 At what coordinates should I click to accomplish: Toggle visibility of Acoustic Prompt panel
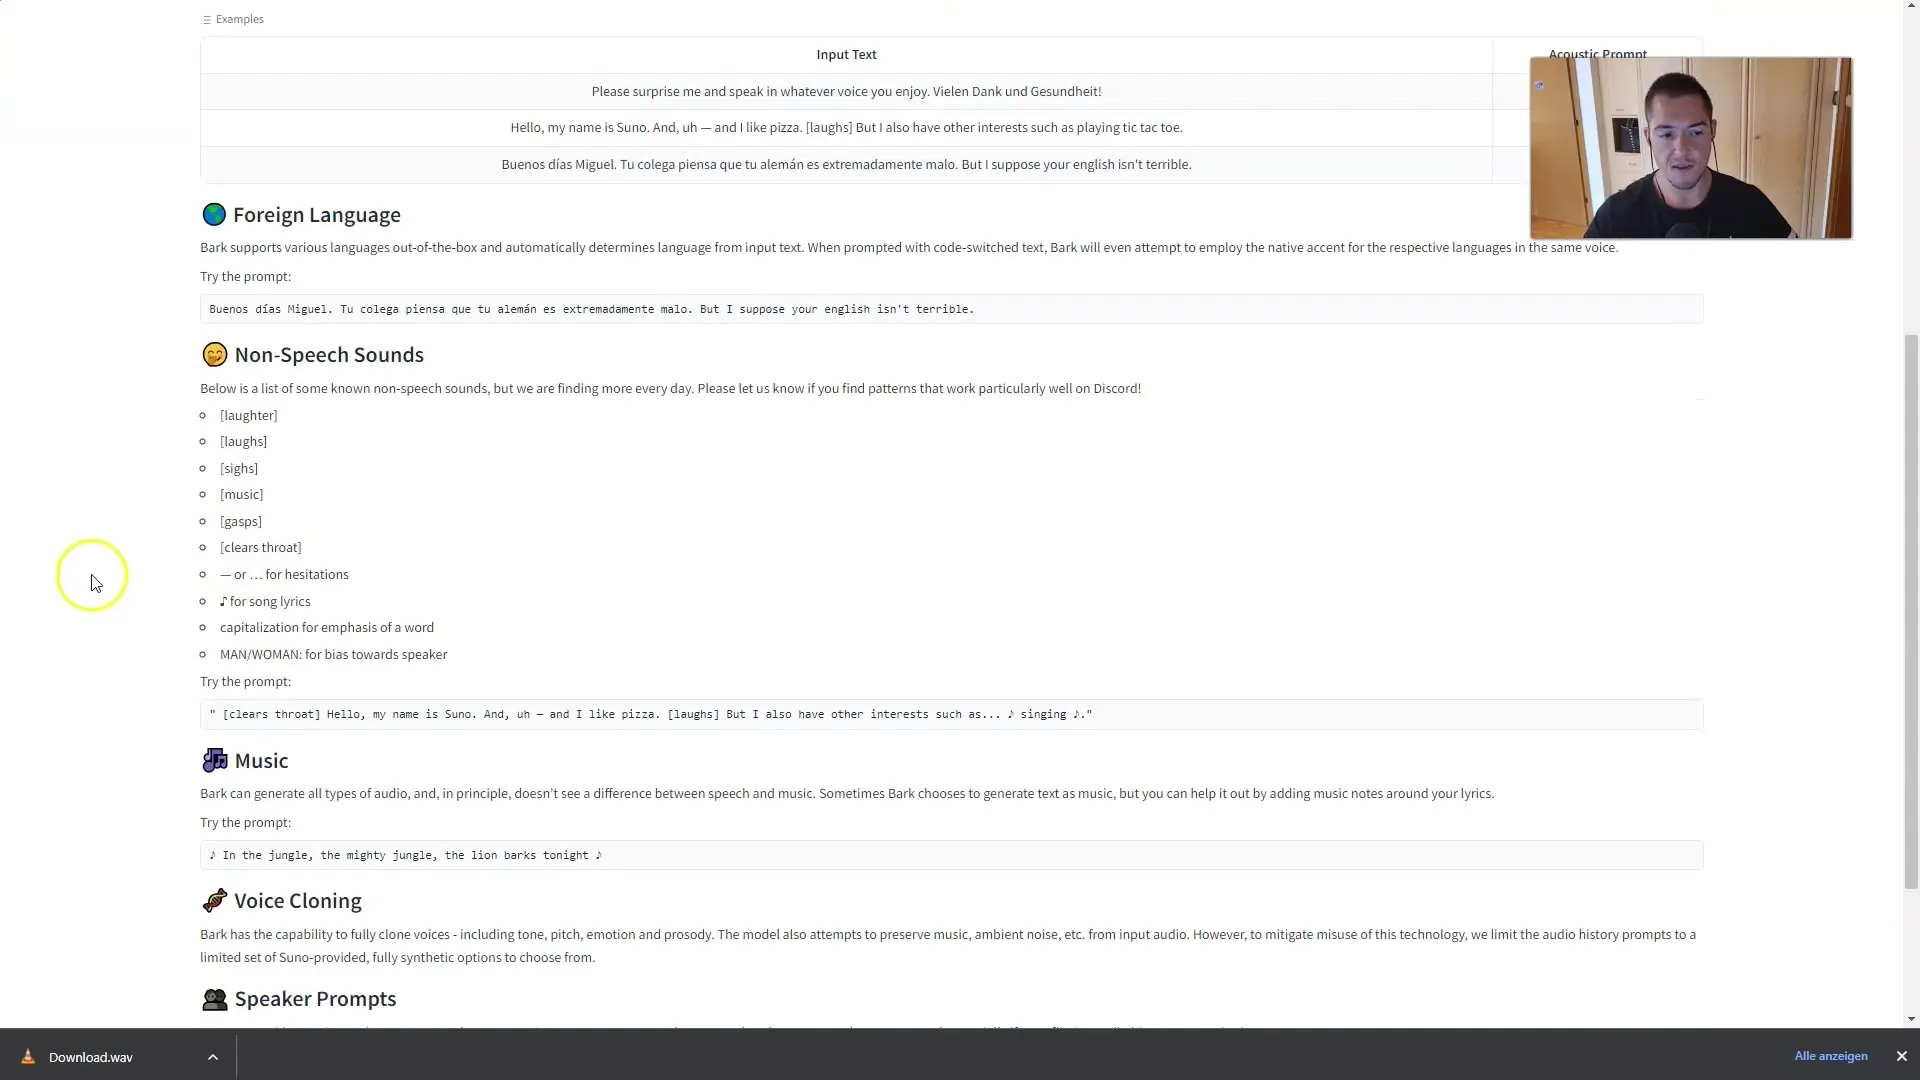[1597, 53]
